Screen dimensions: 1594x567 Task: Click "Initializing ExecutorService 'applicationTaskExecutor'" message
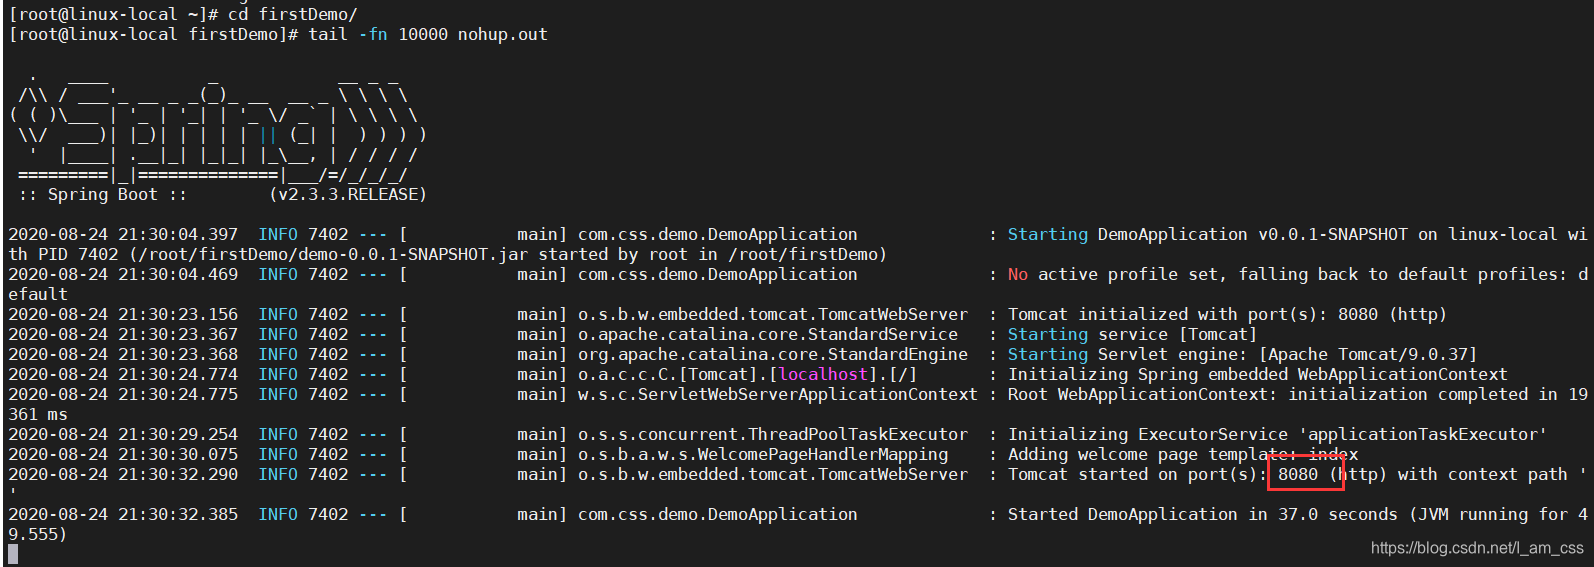(x=1277, y=434)
